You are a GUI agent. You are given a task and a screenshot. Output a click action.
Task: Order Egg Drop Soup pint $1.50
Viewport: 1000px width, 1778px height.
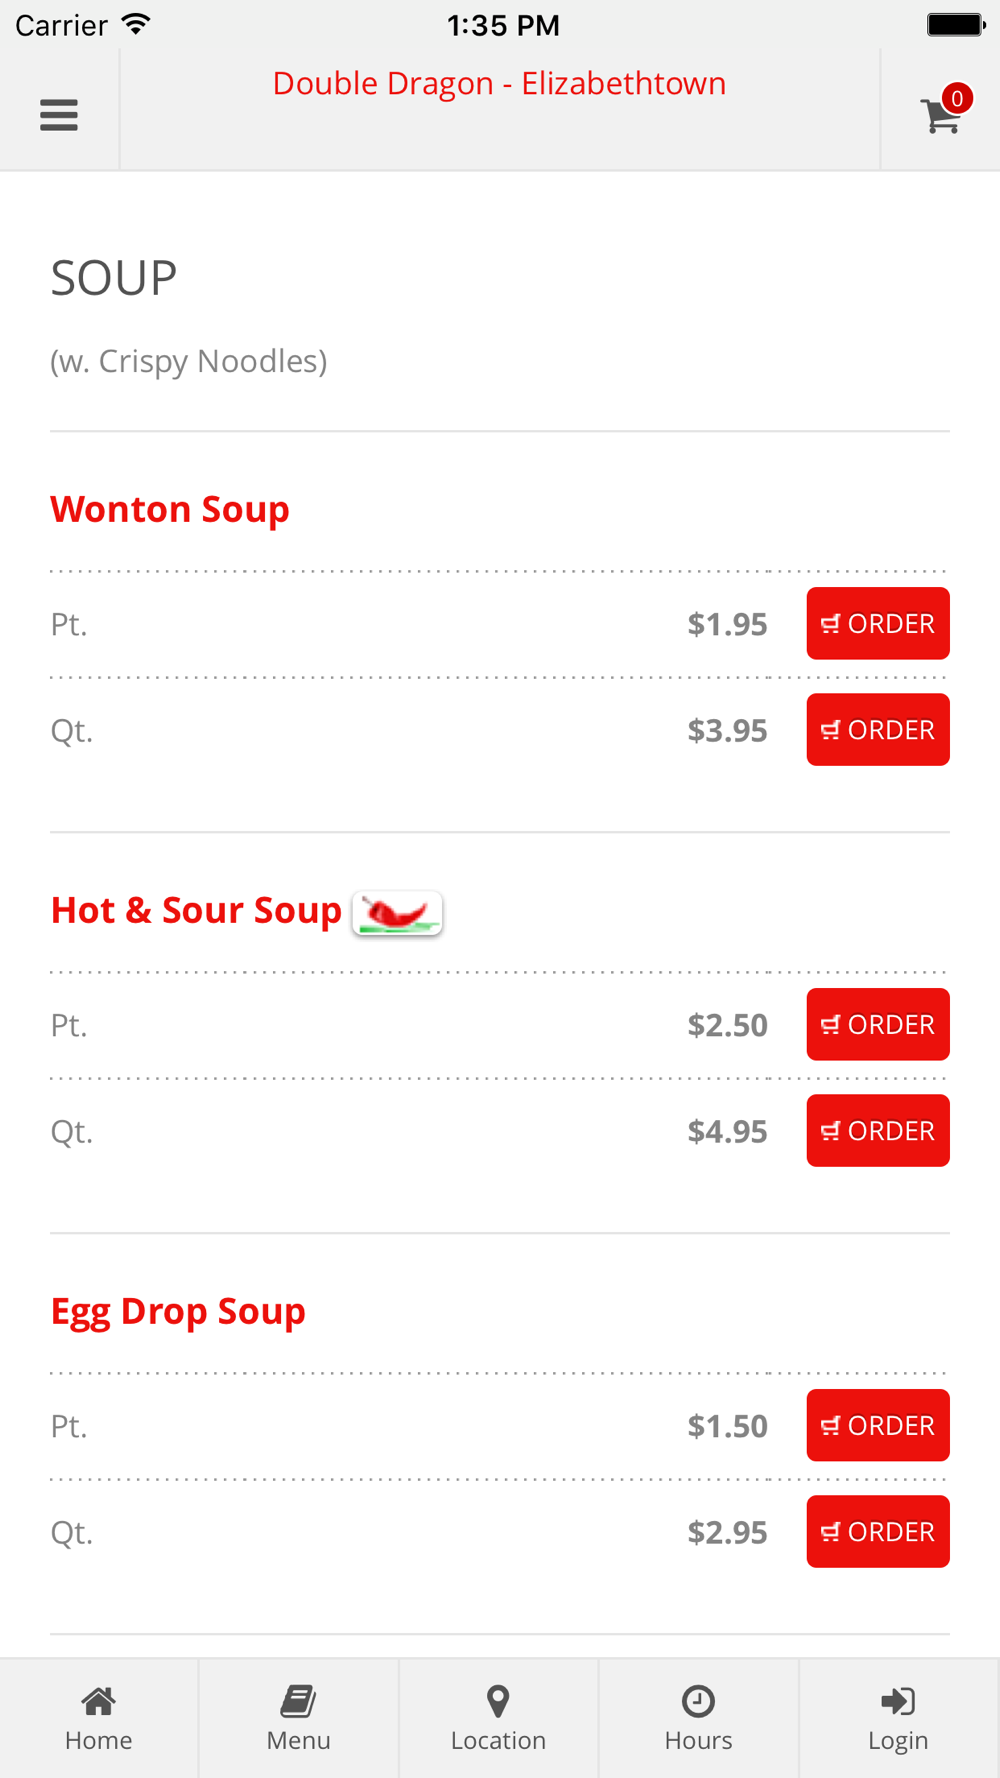click(x=878, y=1425)
